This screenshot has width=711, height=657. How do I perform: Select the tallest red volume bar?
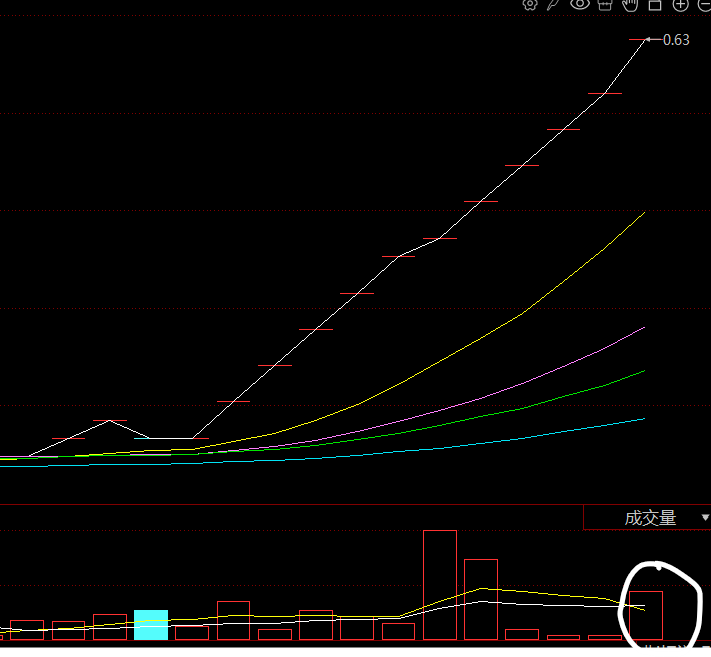click(440, 585)
